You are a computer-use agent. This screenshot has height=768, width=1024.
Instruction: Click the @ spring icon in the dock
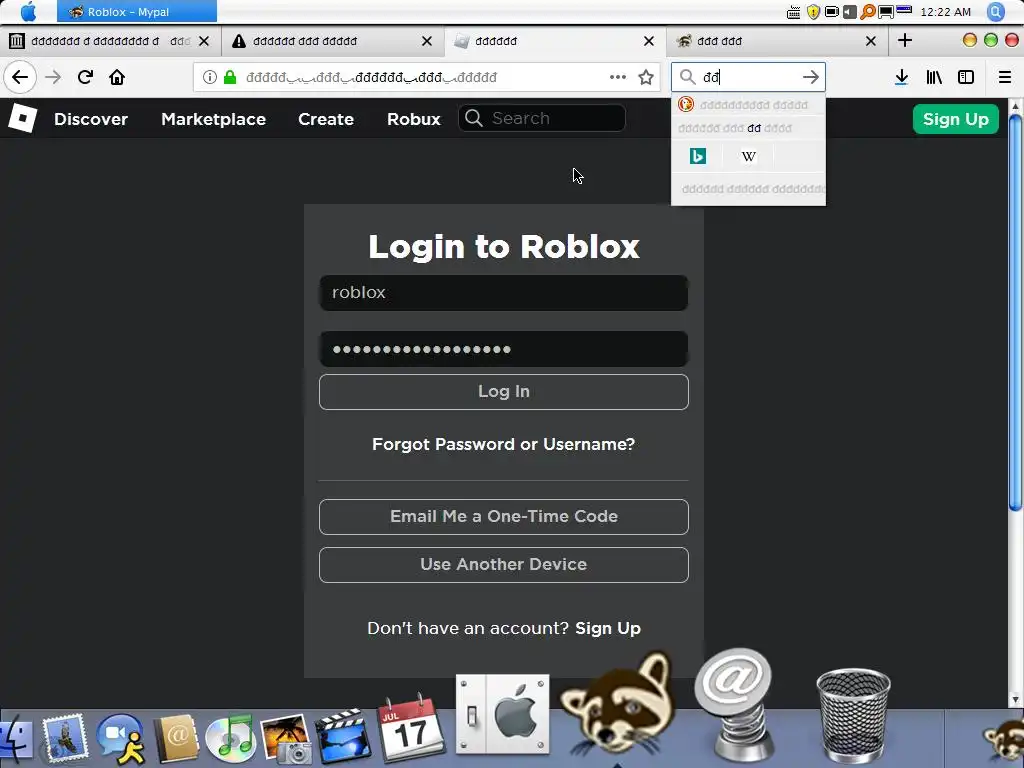734,705
